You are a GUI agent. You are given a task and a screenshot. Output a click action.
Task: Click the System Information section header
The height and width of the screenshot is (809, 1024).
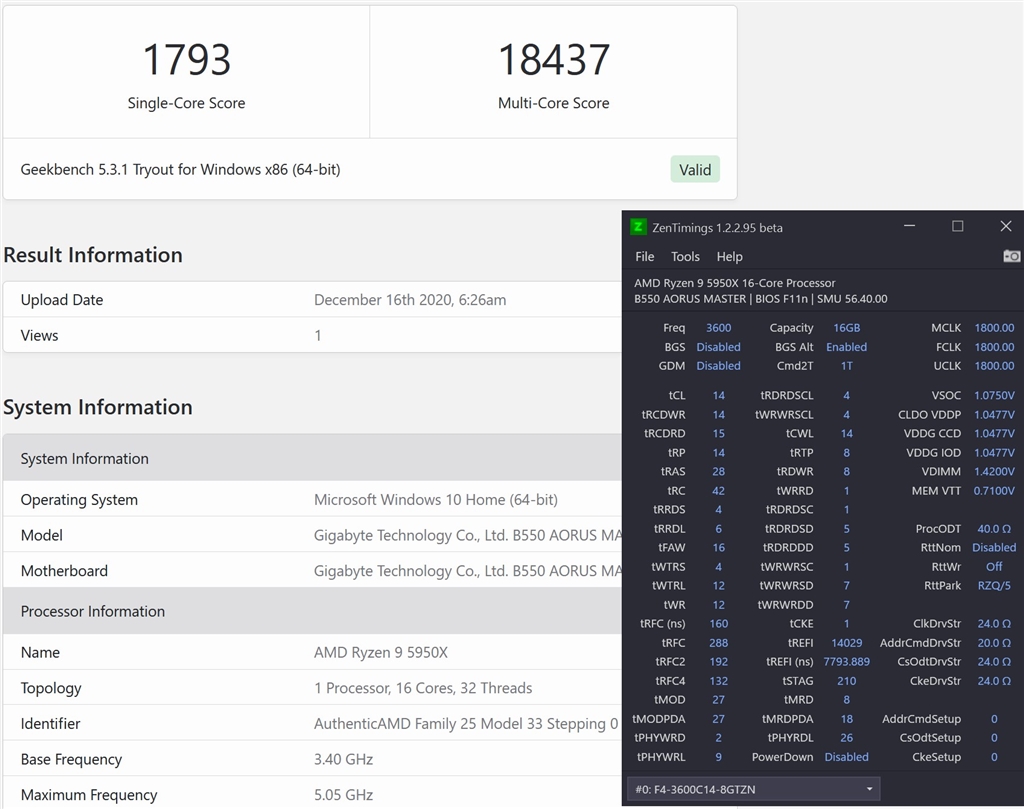click(98, 407)
